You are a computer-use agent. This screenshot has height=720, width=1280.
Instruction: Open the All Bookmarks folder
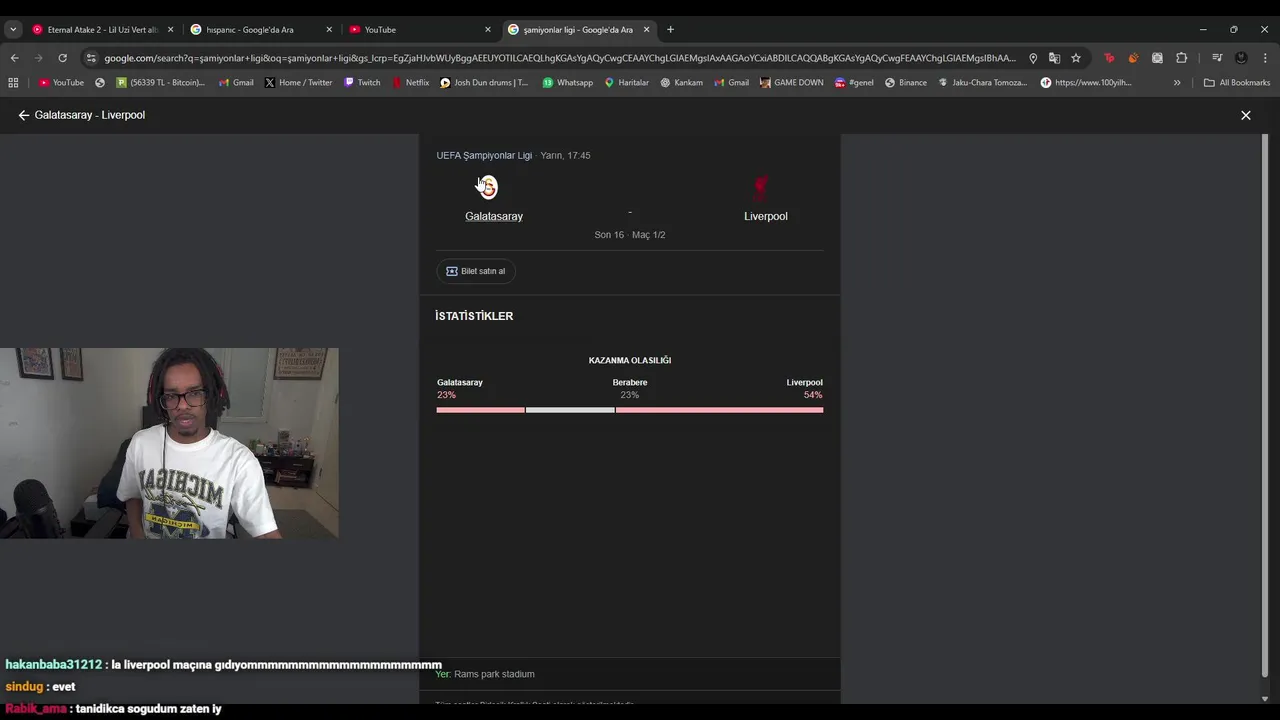click(1237, 83)
